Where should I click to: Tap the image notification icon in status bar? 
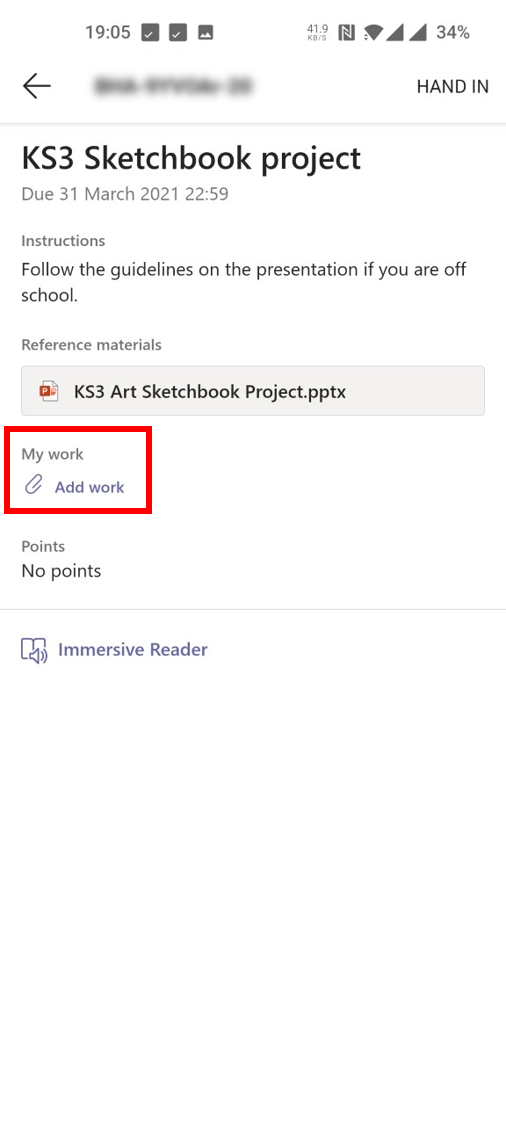tap(205, 32)
